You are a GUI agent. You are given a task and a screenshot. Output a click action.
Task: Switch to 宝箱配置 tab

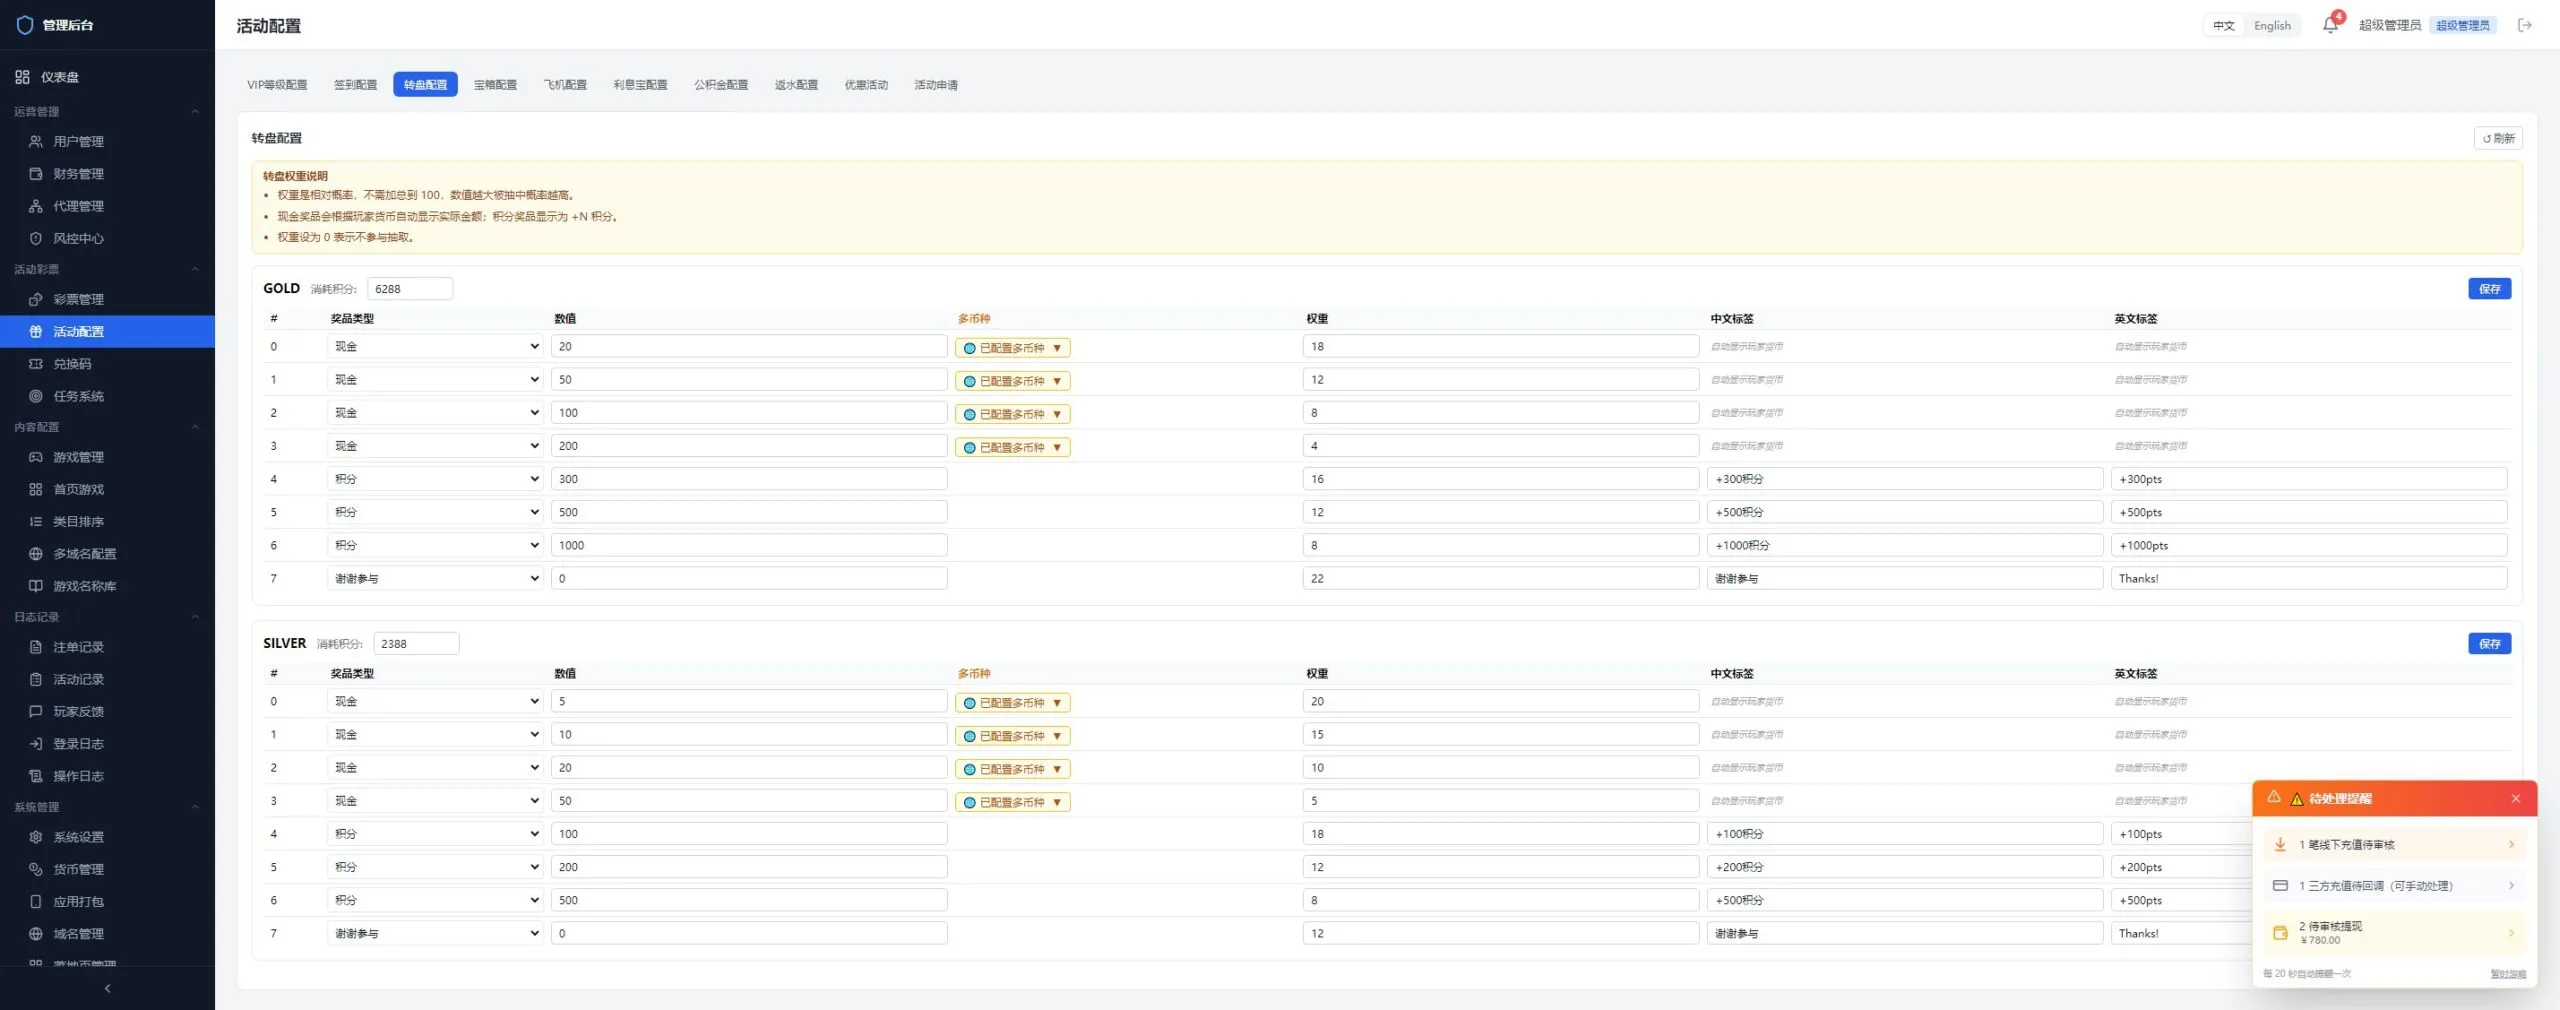[x=495, y=85]
